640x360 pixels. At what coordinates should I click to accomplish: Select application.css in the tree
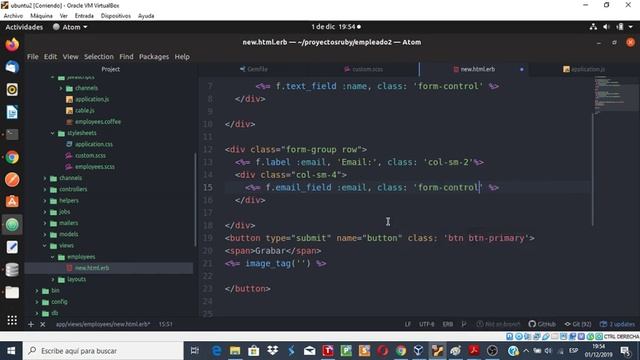[x=94, y=144]
